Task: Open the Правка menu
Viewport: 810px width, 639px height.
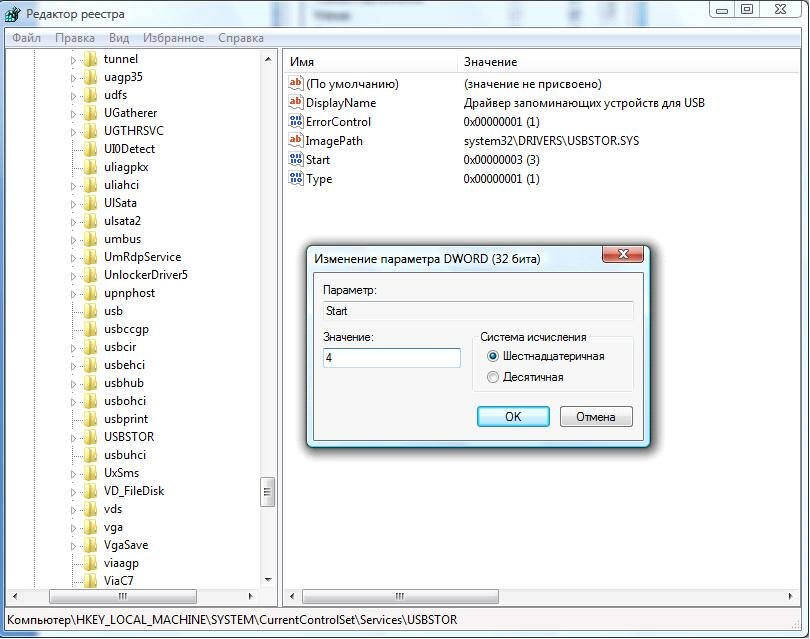Action: click(75, 38)
